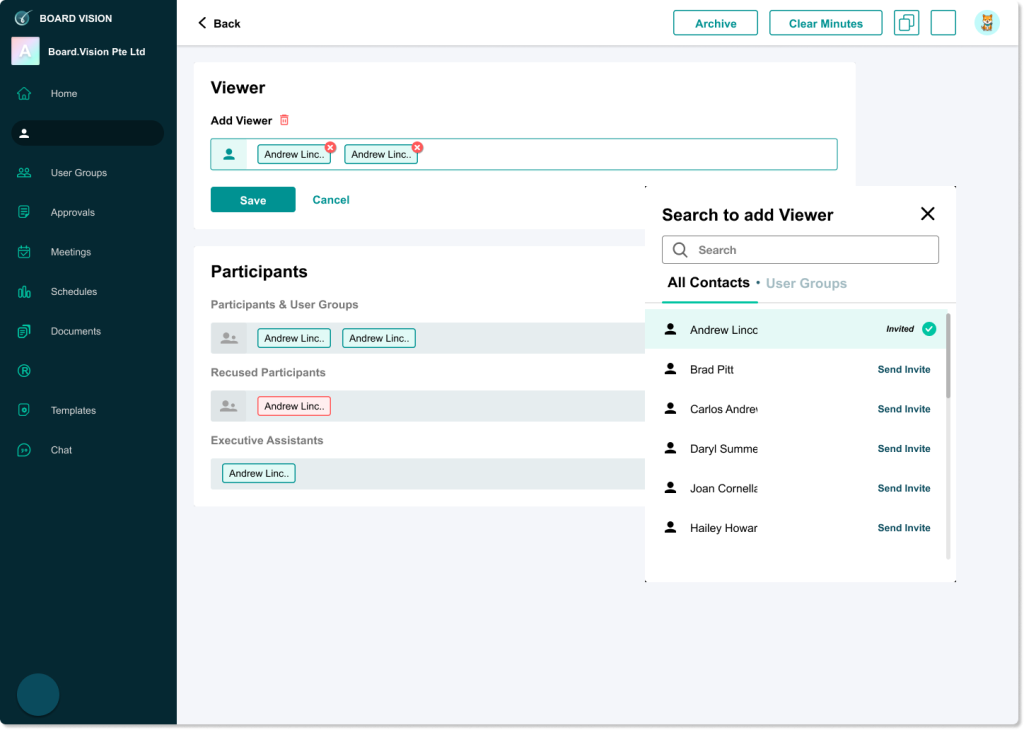Click the Save button
Viewport: 1024px width, 730px height.
253,200
